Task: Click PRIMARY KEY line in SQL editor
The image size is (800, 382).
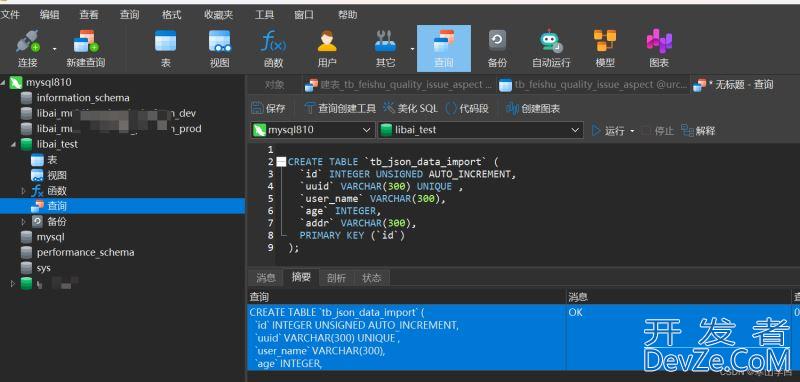Action: coord(352,235)
